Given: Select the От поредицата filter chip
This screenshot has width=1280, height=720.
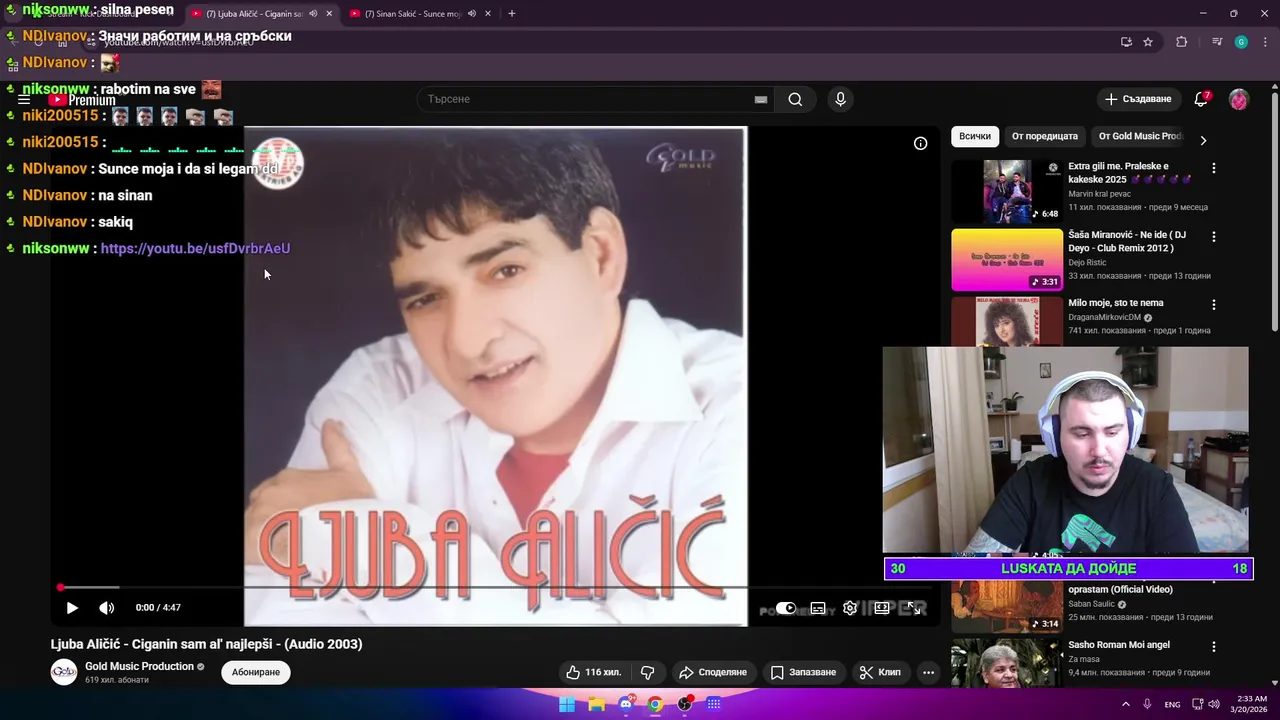Looking at the screenshot, I should pos(1045,136).
